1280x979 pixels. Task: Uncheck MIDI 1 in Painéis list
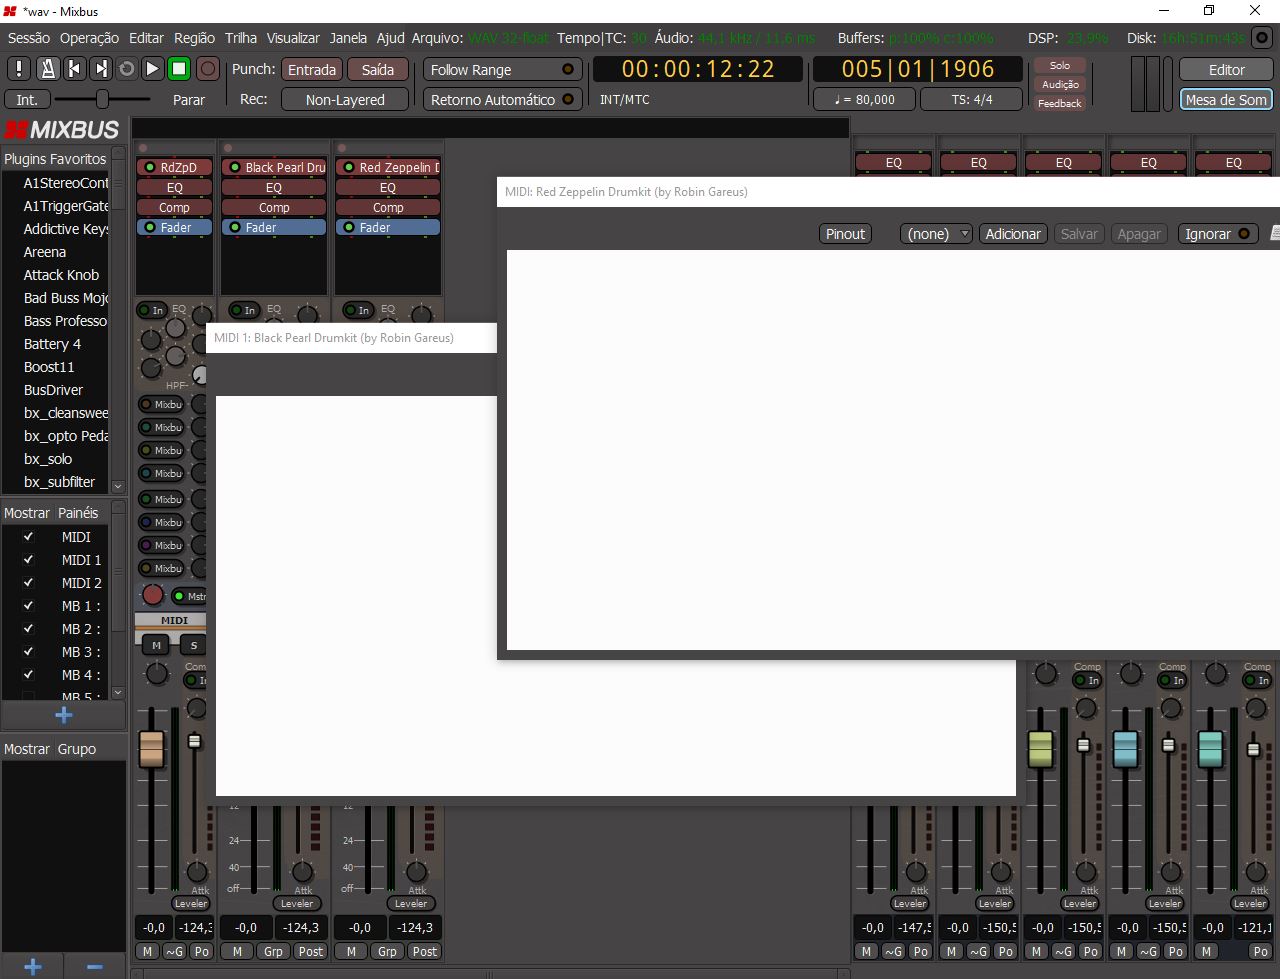pyautogui.click(x=28, y=560)
